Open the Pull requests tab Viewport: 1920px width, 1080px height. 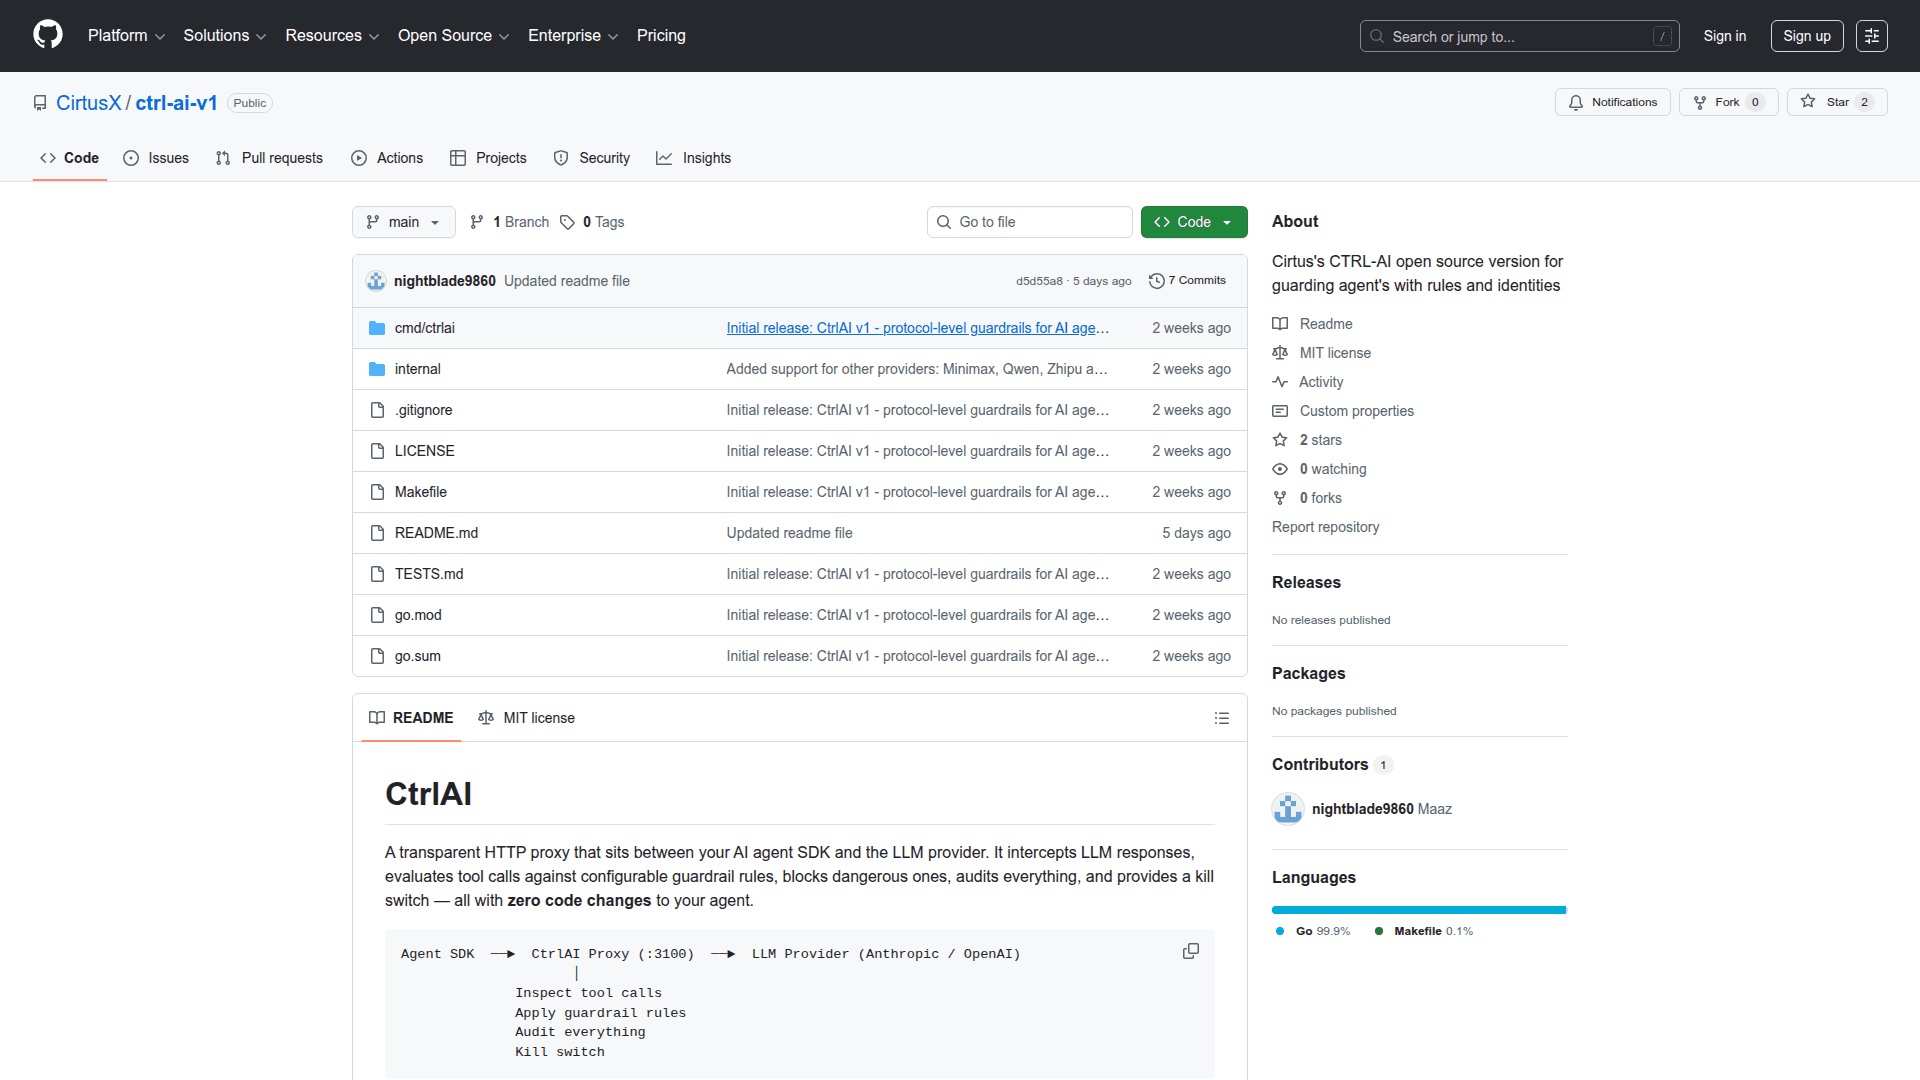click(270, 158)
